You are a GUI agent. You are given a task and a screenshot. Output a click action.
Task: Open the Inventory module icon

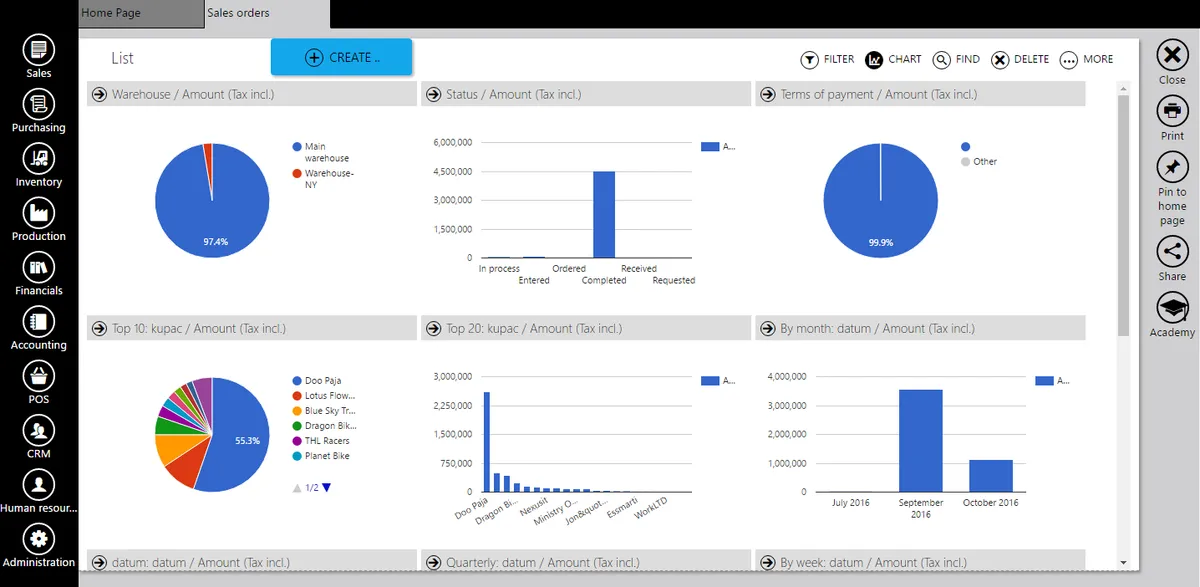(x=39, y=158)
